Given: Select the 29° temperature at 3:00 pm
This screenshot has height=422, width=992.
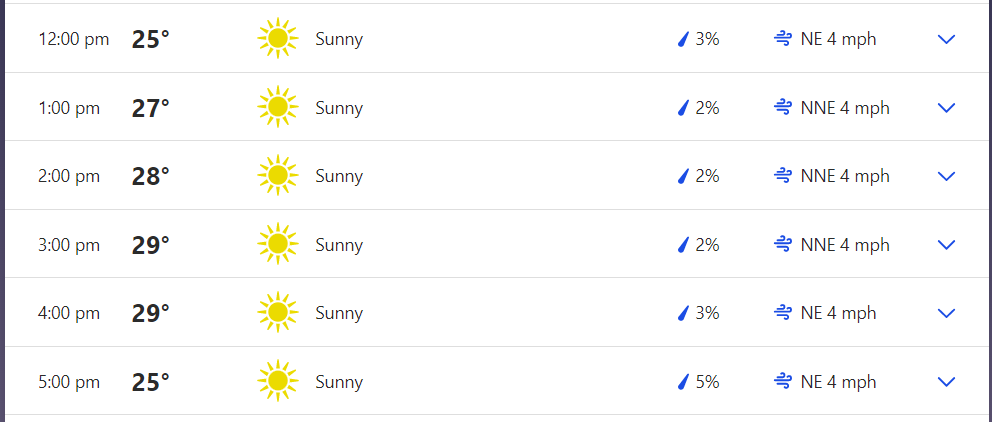Looking at the screenshot, I should tap(151, 245).
